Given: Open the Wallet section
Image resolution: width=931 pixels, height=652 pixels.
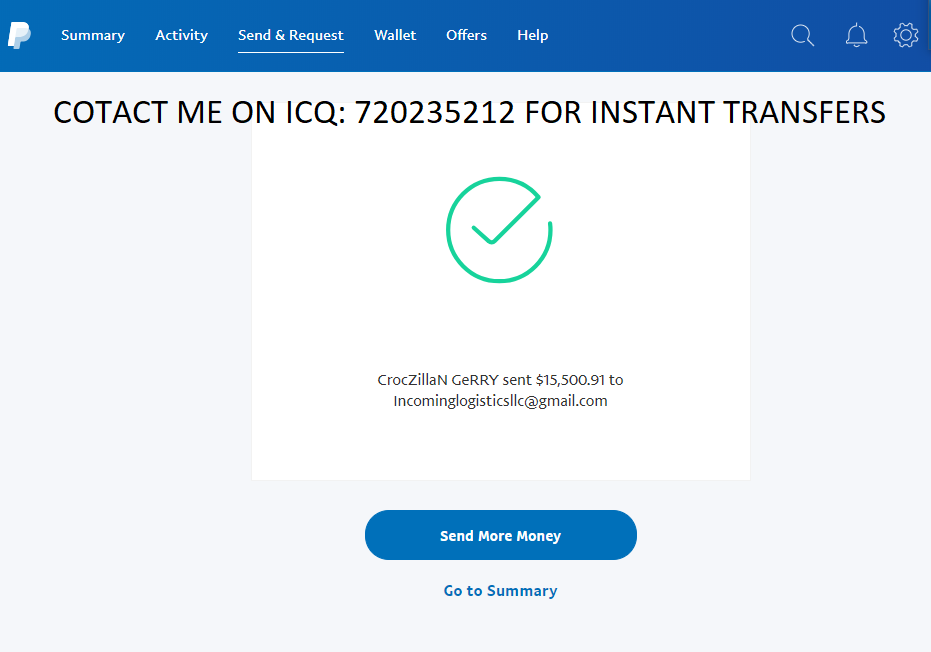Looking at the screenshot, I should 395,36.
